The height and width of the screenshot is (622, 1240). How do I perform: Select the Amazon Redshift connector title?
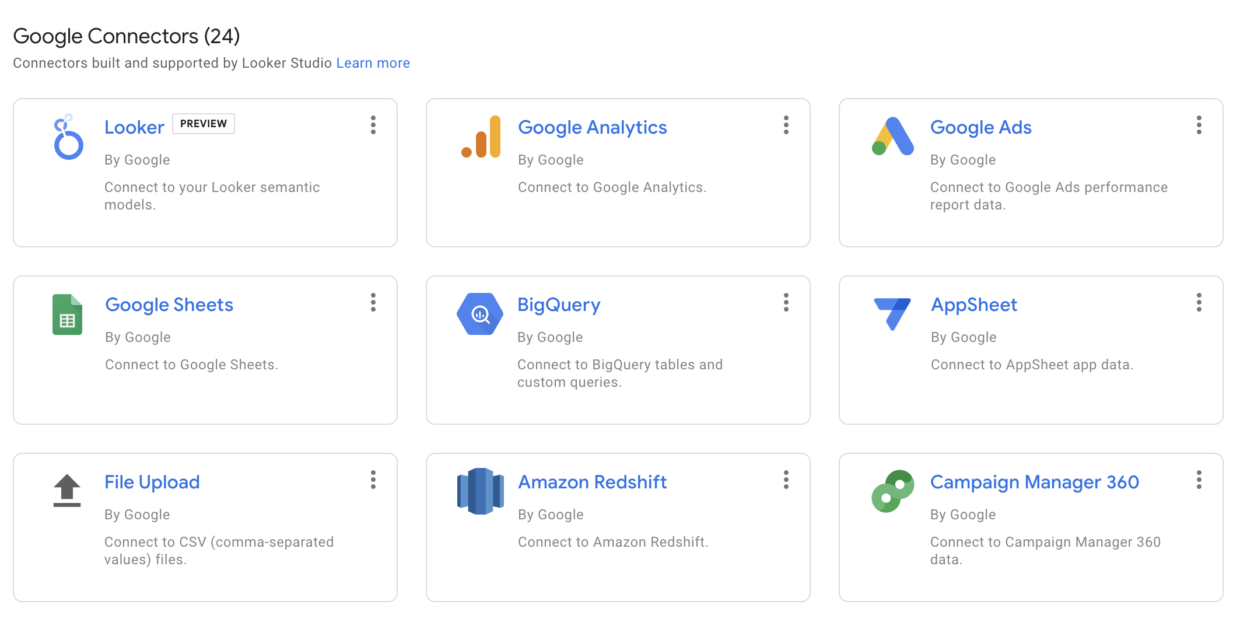point(592,482)
